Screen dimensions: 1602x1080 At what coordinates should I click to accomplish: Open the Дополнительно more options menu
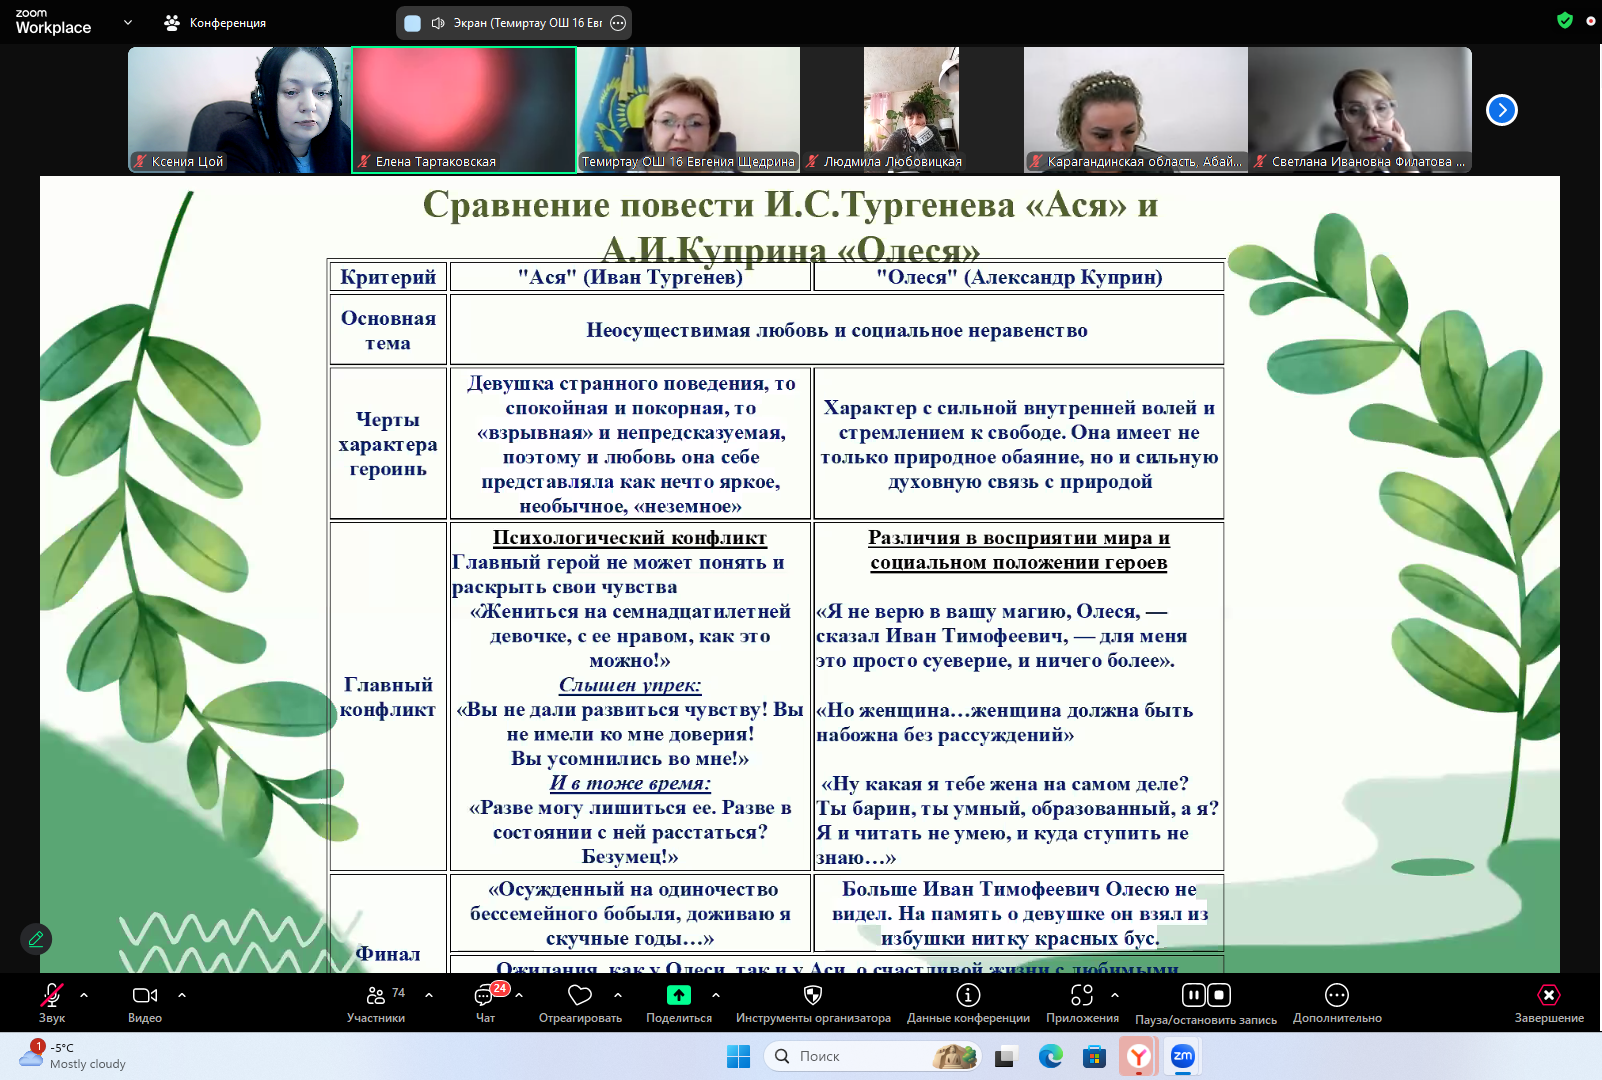1337,996
